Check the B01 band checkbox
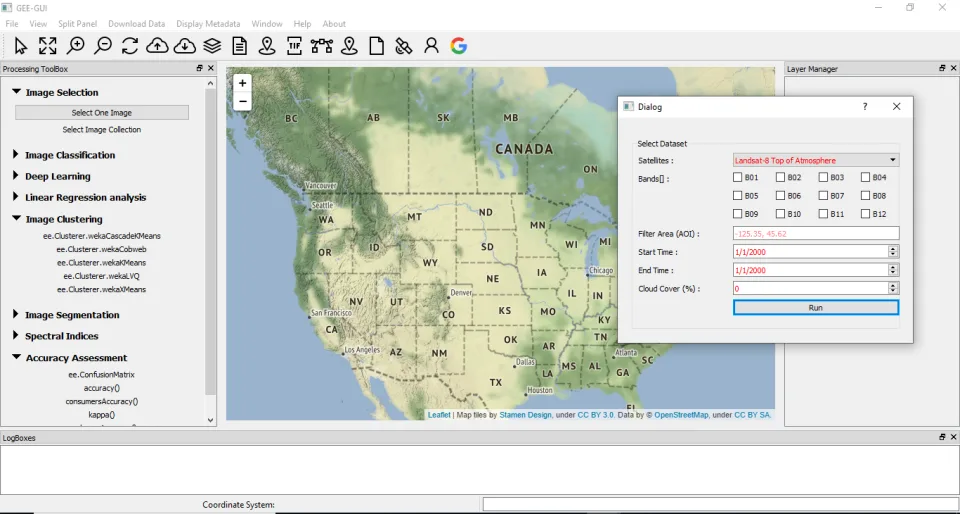This screenshot has width=960, height=514. coord(738,177)
